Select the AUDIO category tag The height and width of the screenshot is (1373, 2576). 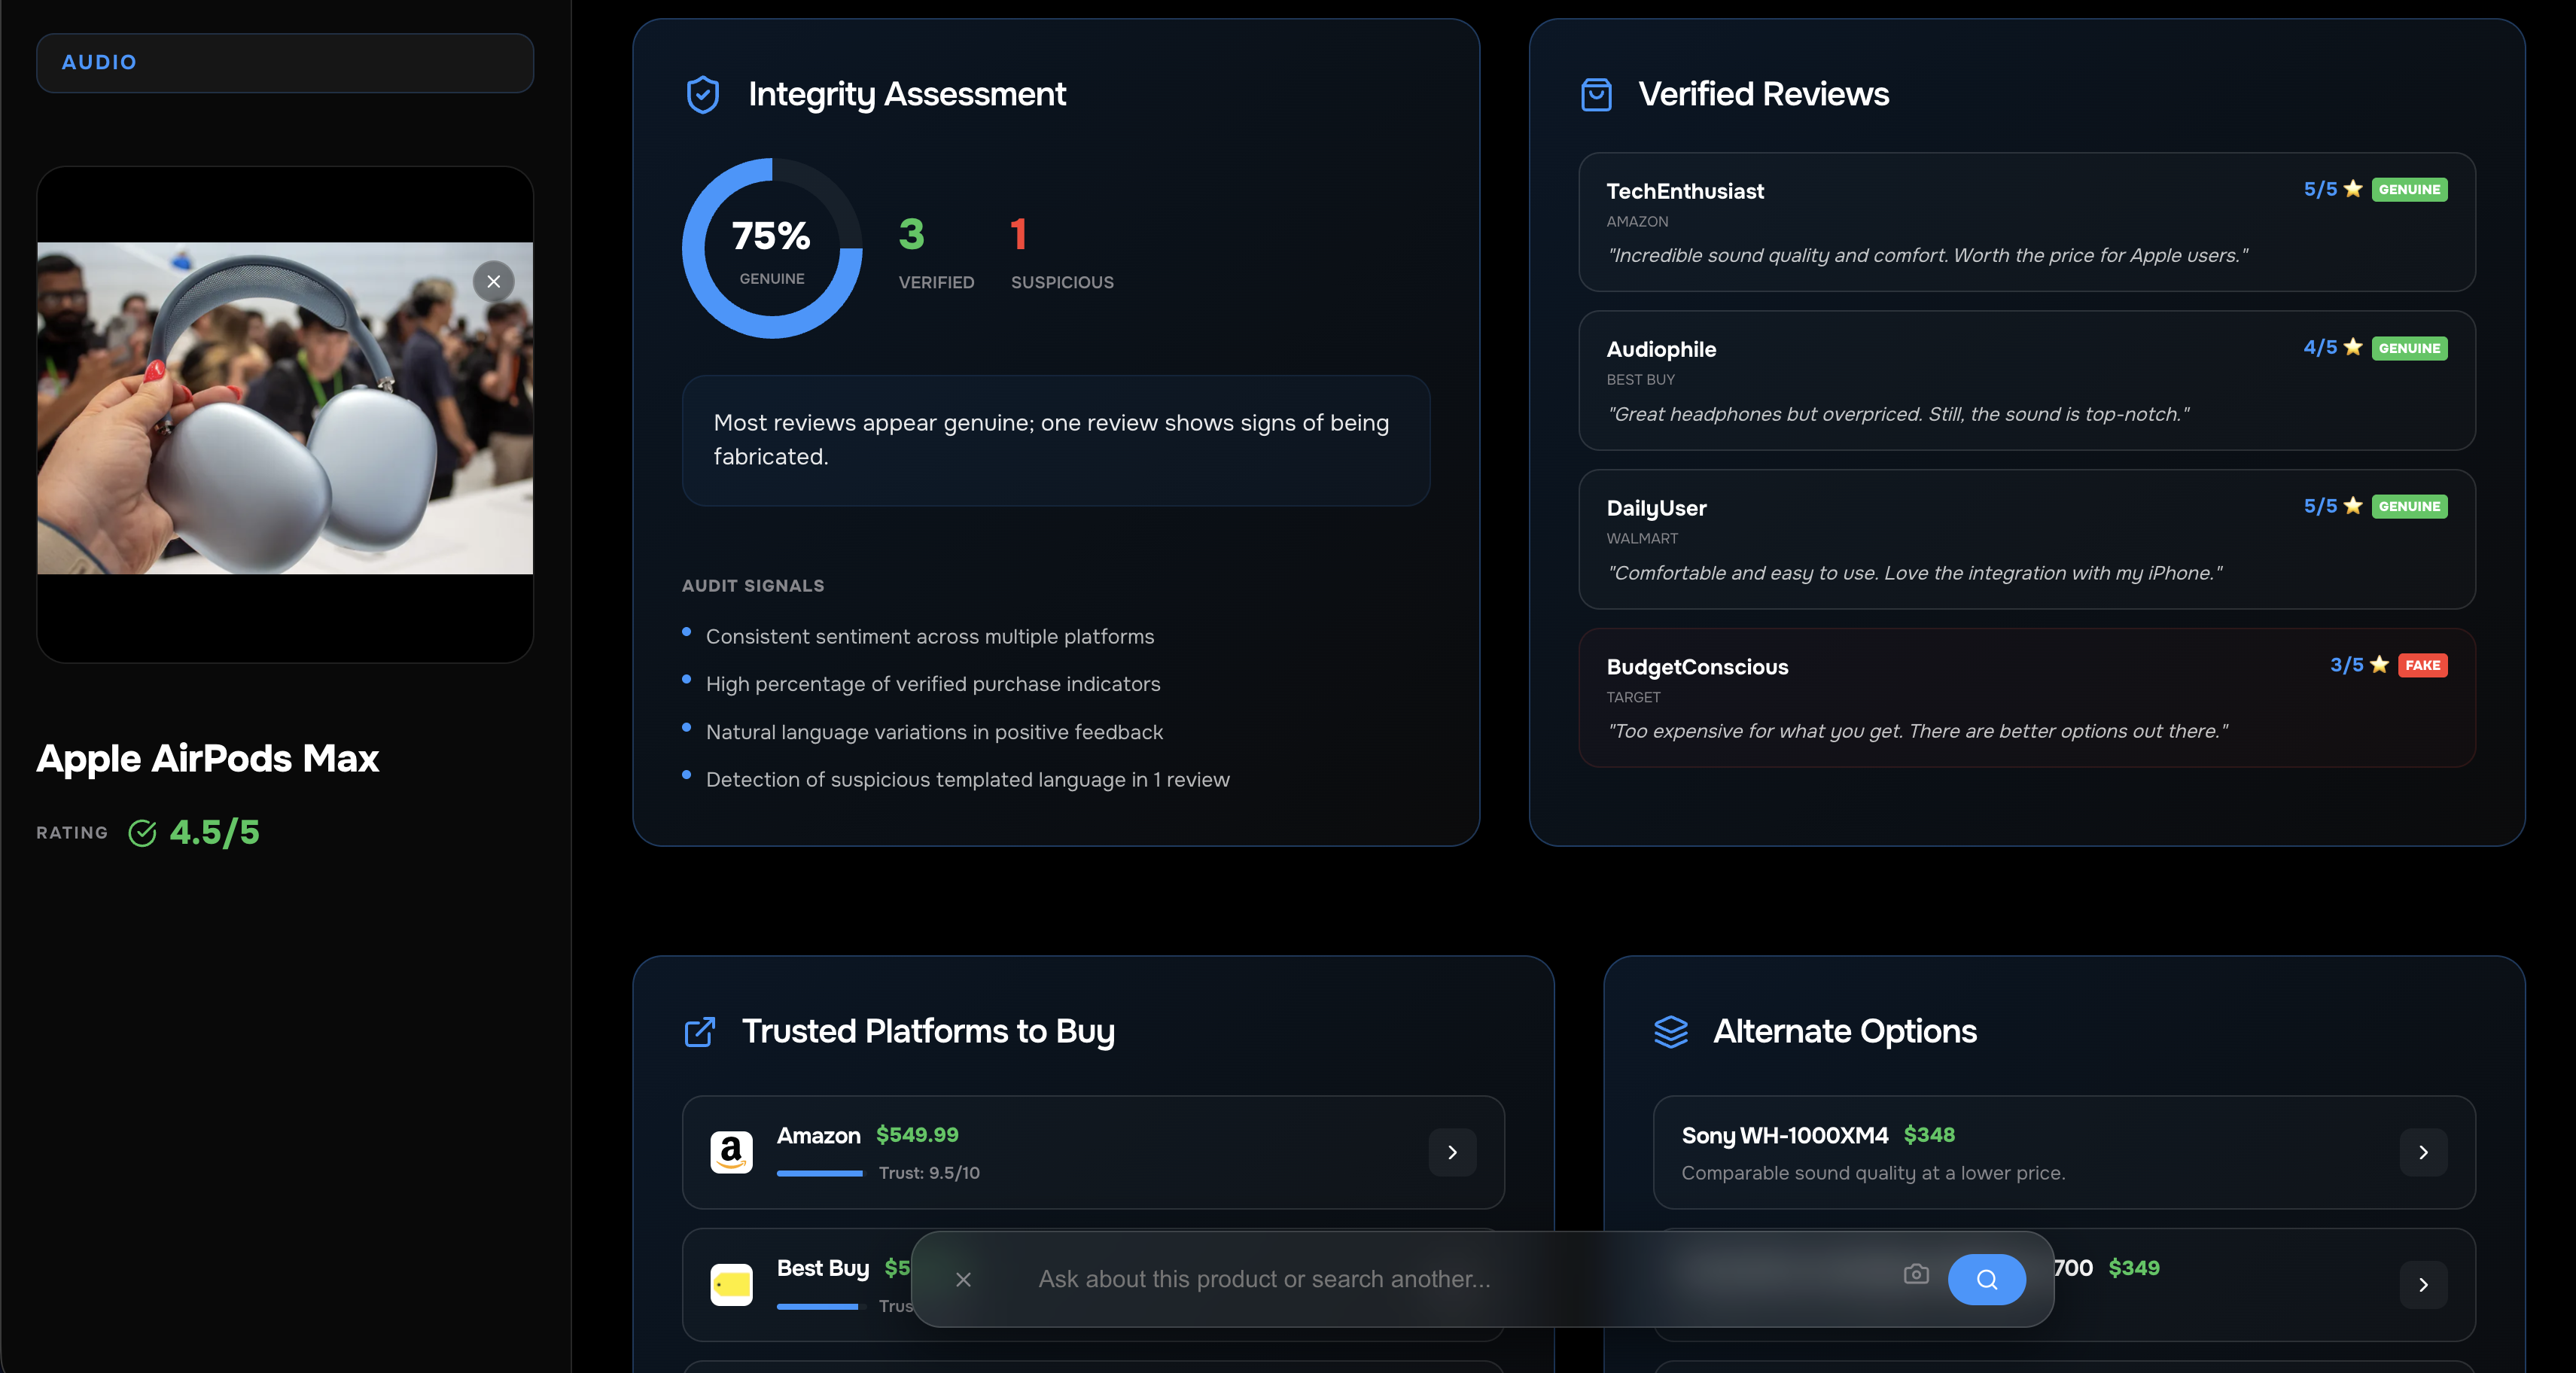(99, 62)
